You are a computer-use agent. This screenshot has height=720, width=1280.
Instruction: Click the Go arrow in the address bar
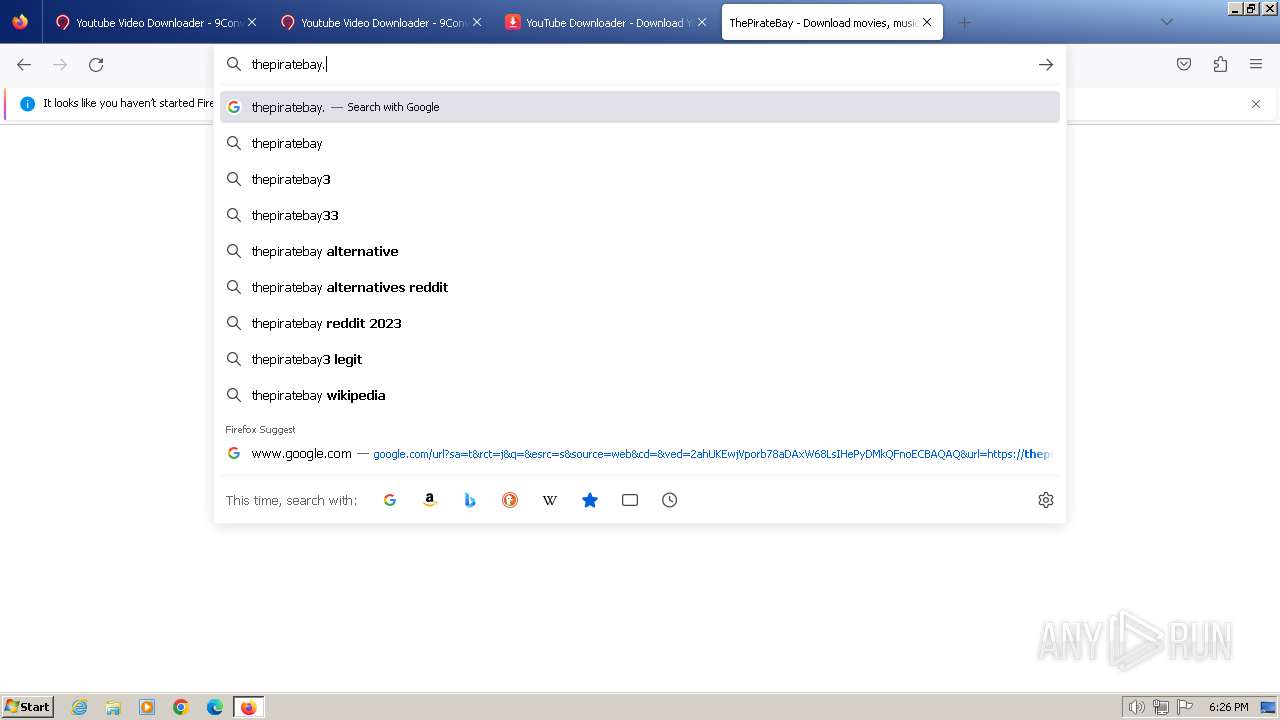point(1046,64)
